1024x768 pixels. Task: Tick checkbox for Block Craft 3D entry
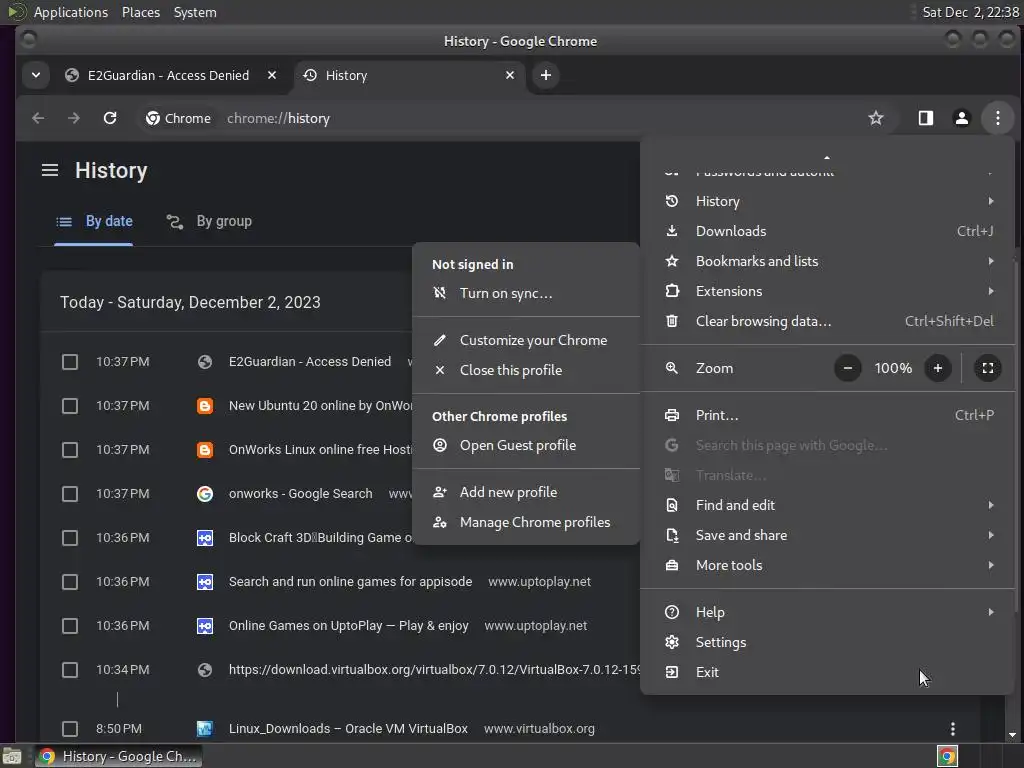(70, 538)
